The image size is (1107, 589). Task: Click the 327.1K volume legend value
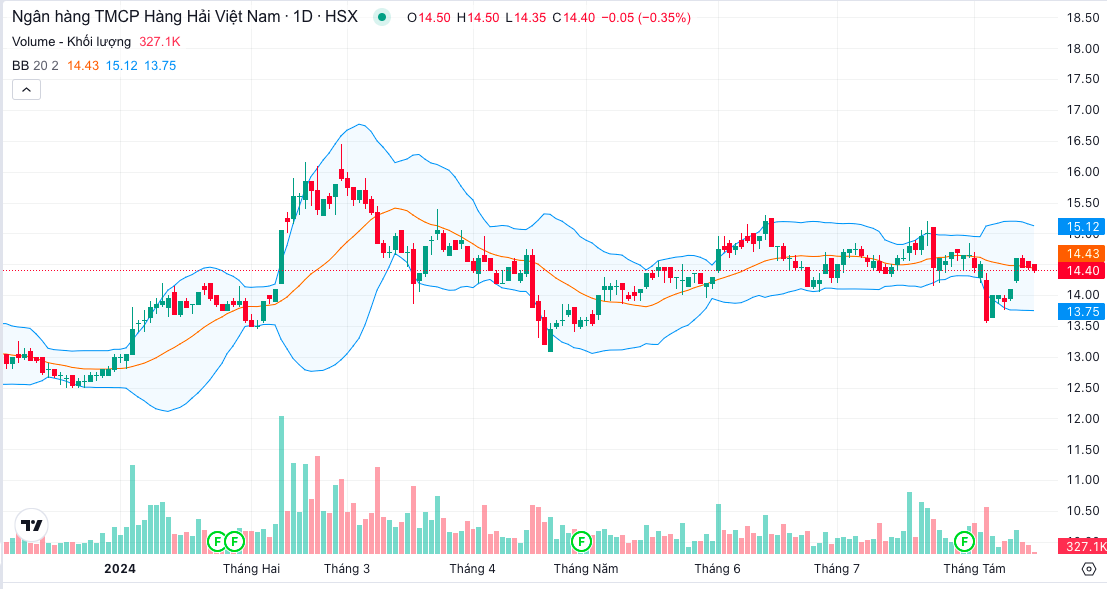[x=160, y=42]
